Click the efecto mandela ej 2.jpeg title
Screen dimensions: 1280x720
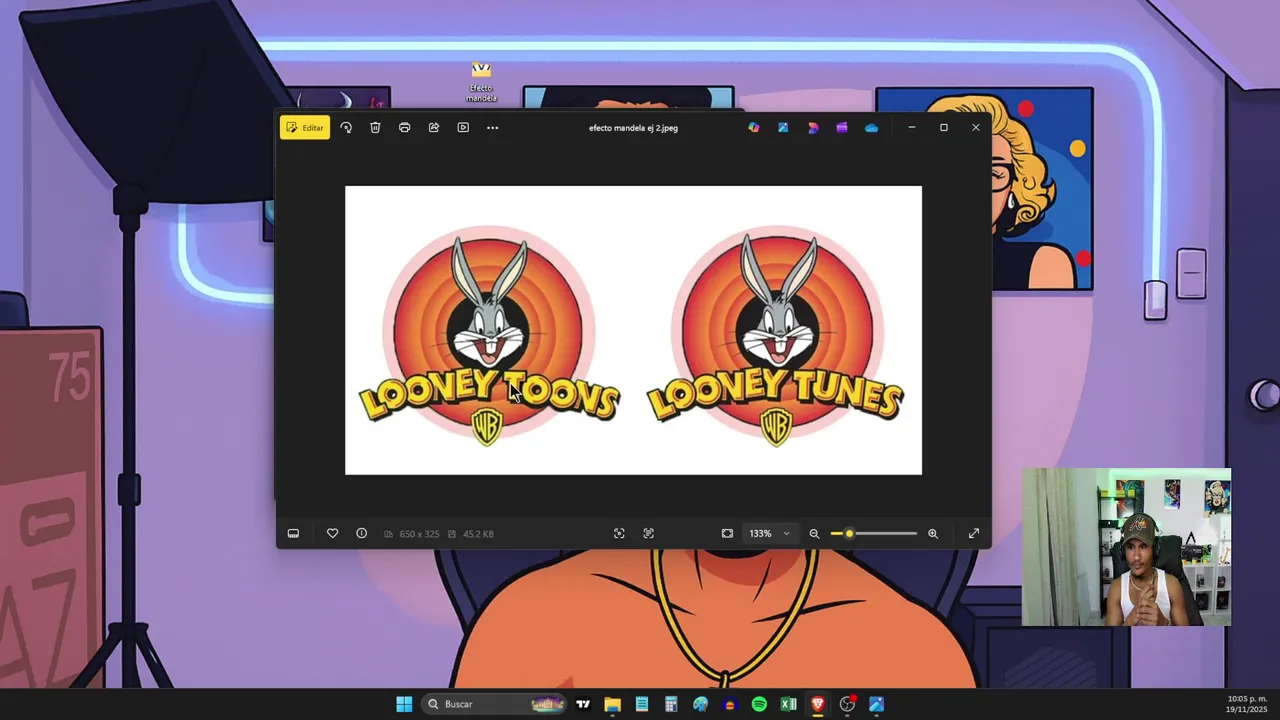[x=633, y=128]
